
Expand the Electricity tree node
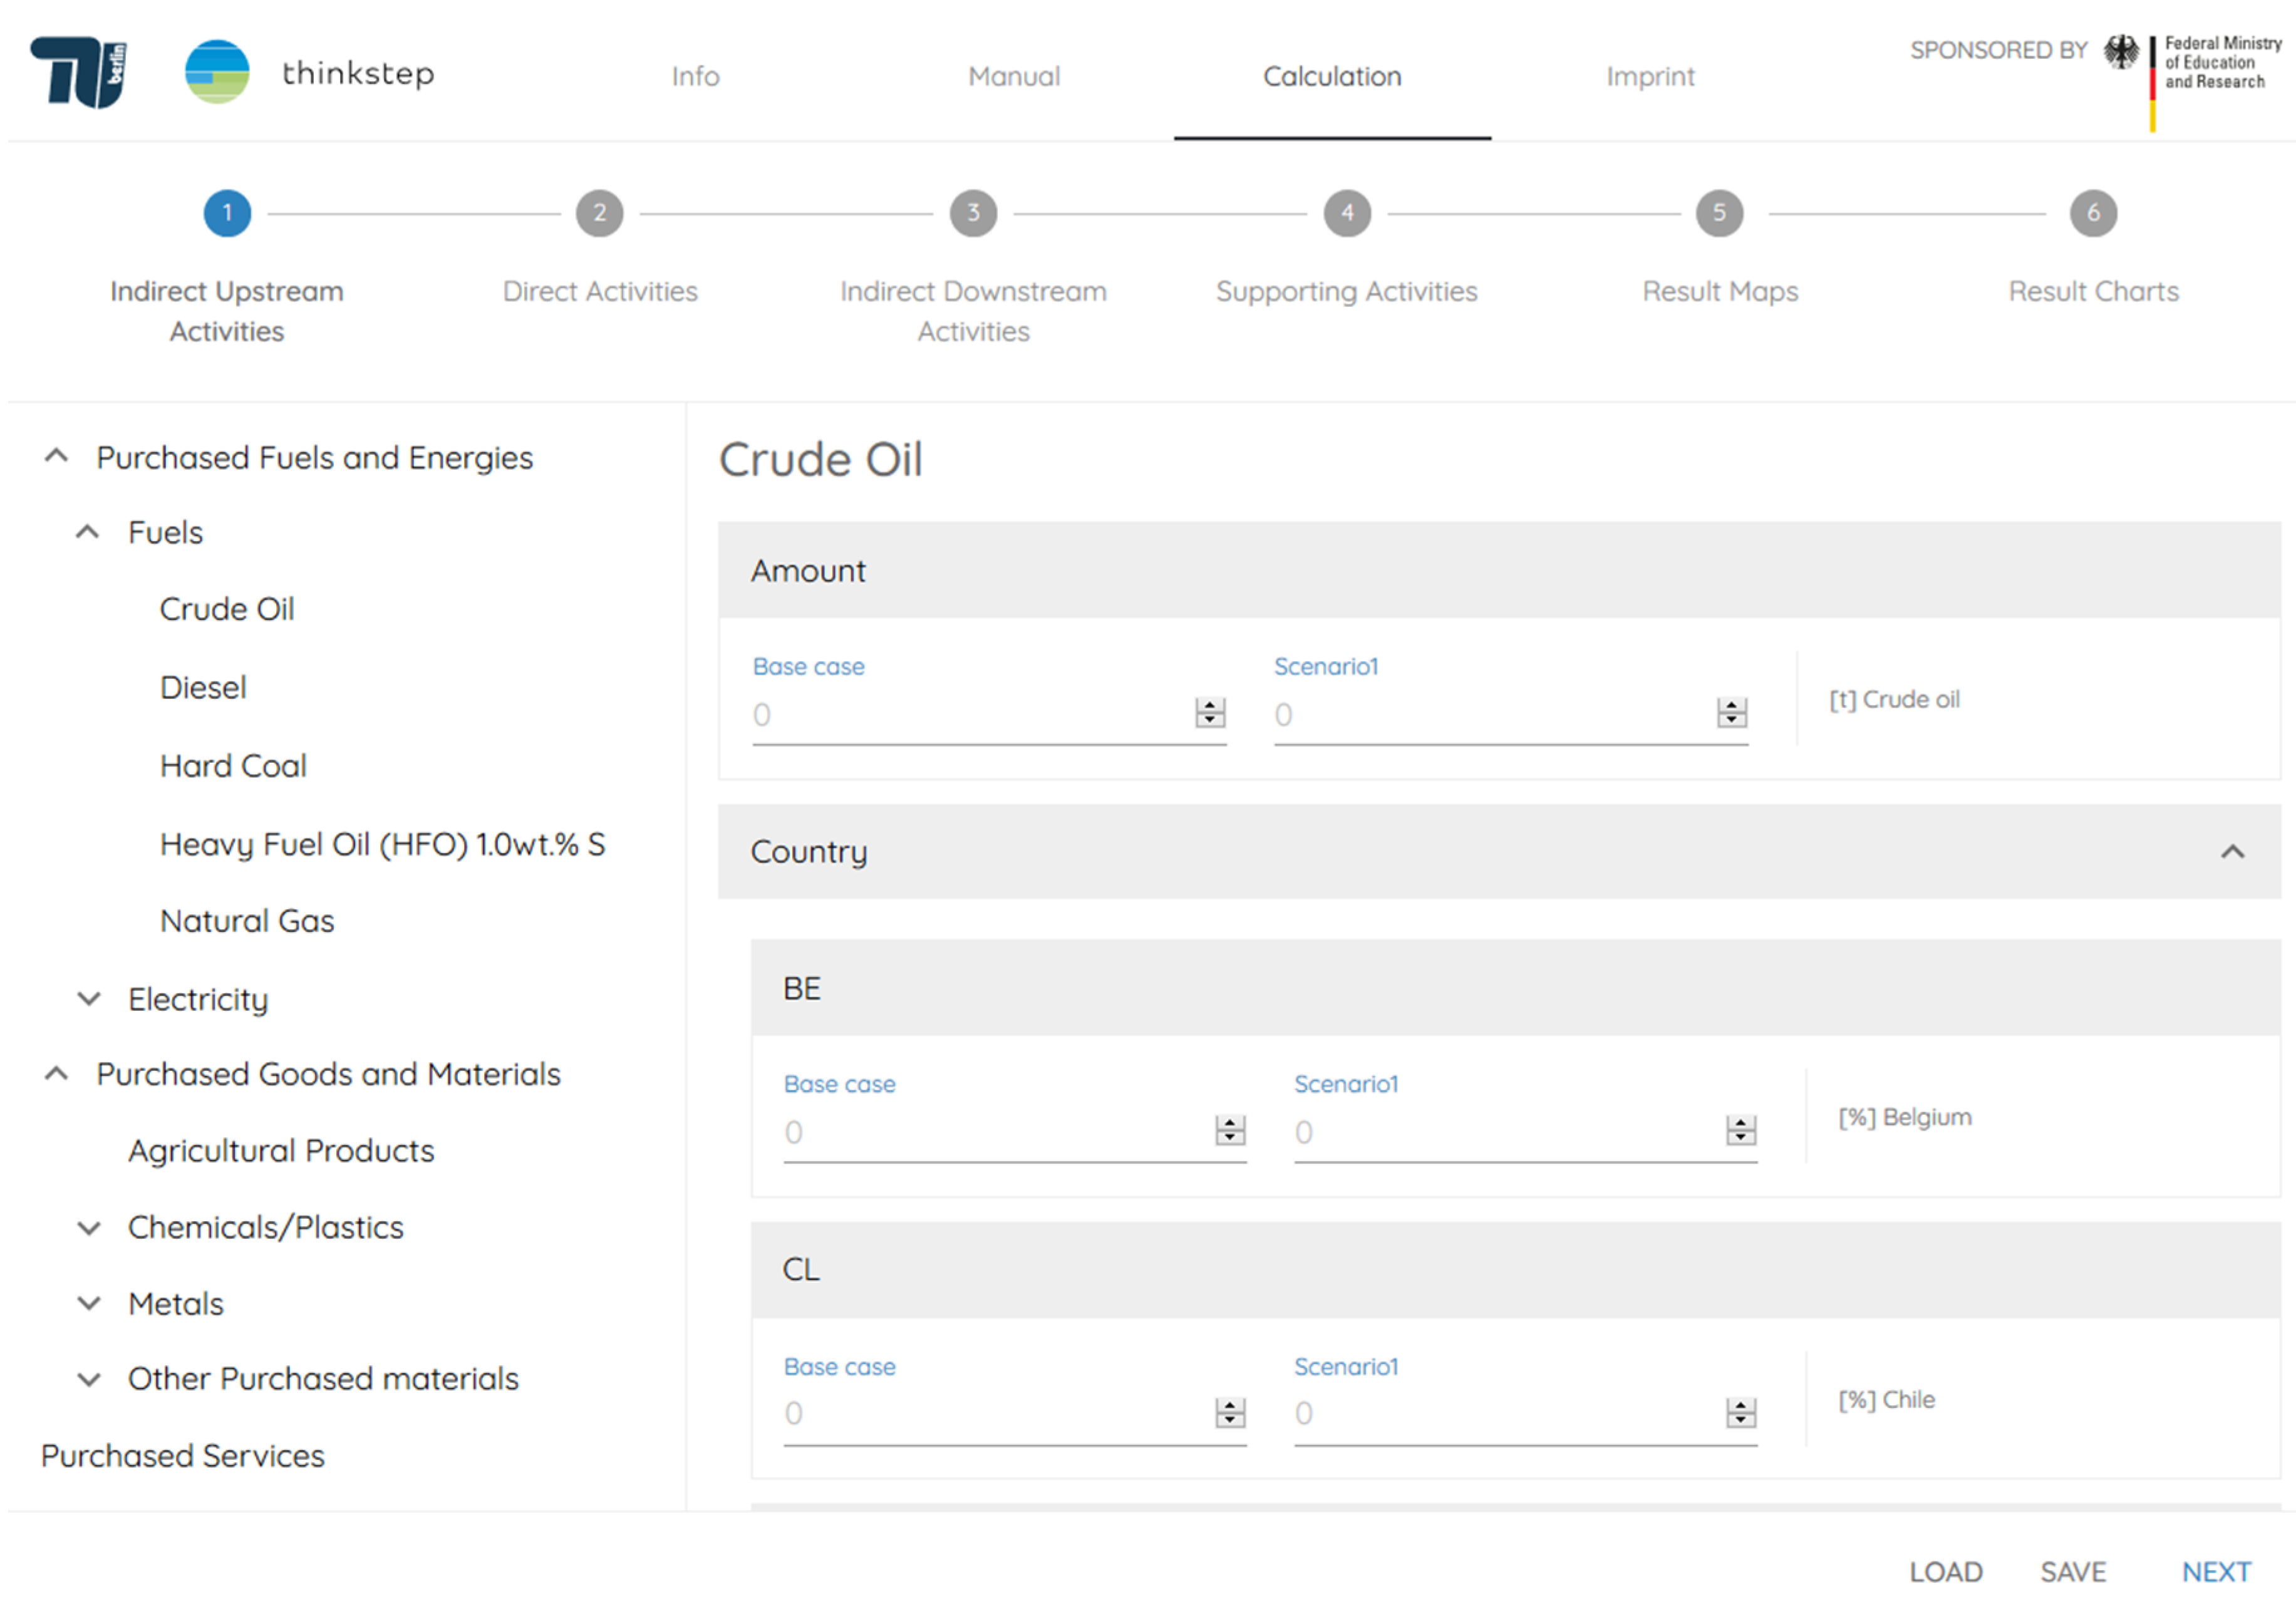tap(89, 999)
